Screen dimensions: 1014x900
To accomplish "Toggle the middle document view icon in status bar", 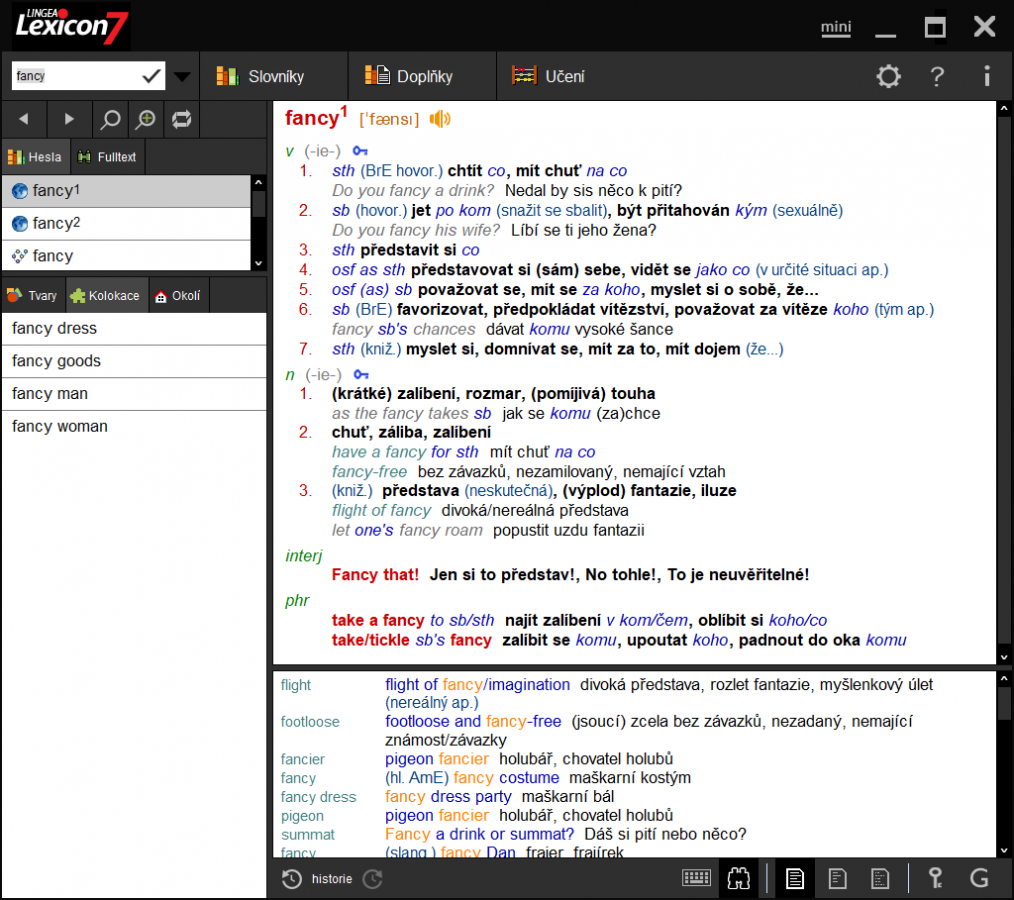I will [x=837, y=878].
